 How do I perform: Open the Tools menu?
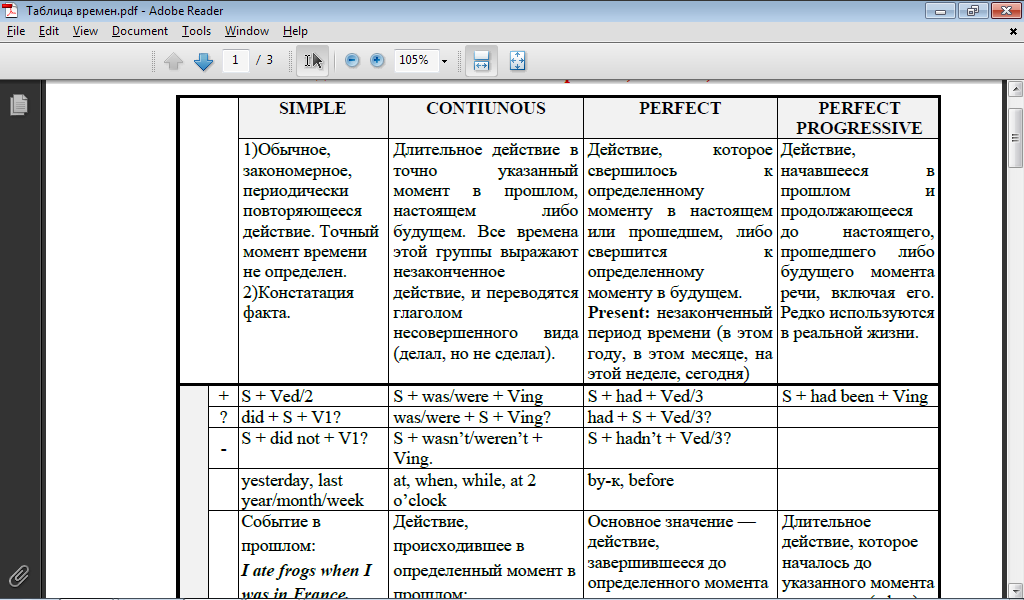(x=196, y=31)
